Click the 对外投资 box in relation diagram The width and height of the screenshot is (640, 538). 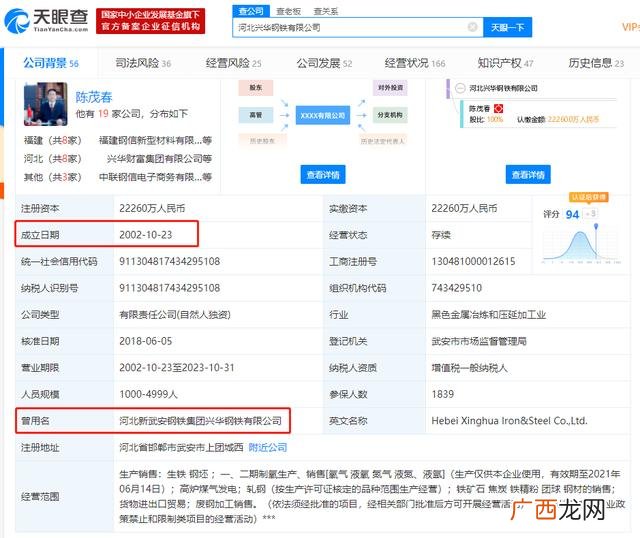point(390,88)
